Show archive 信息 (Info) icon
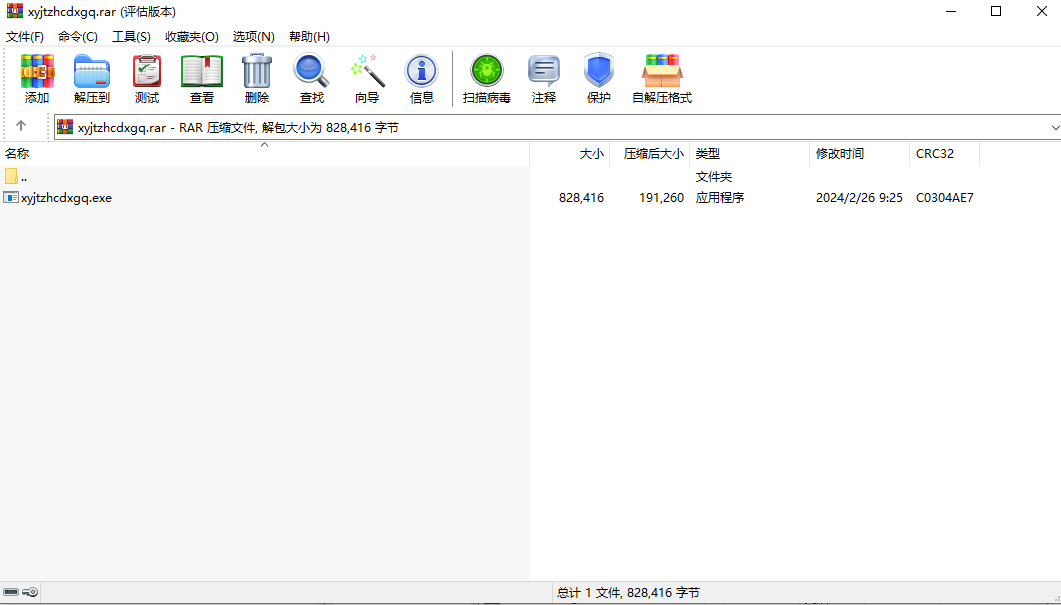Image resolution: width=1061 pixels, height=605 pixels. [422, 79]
